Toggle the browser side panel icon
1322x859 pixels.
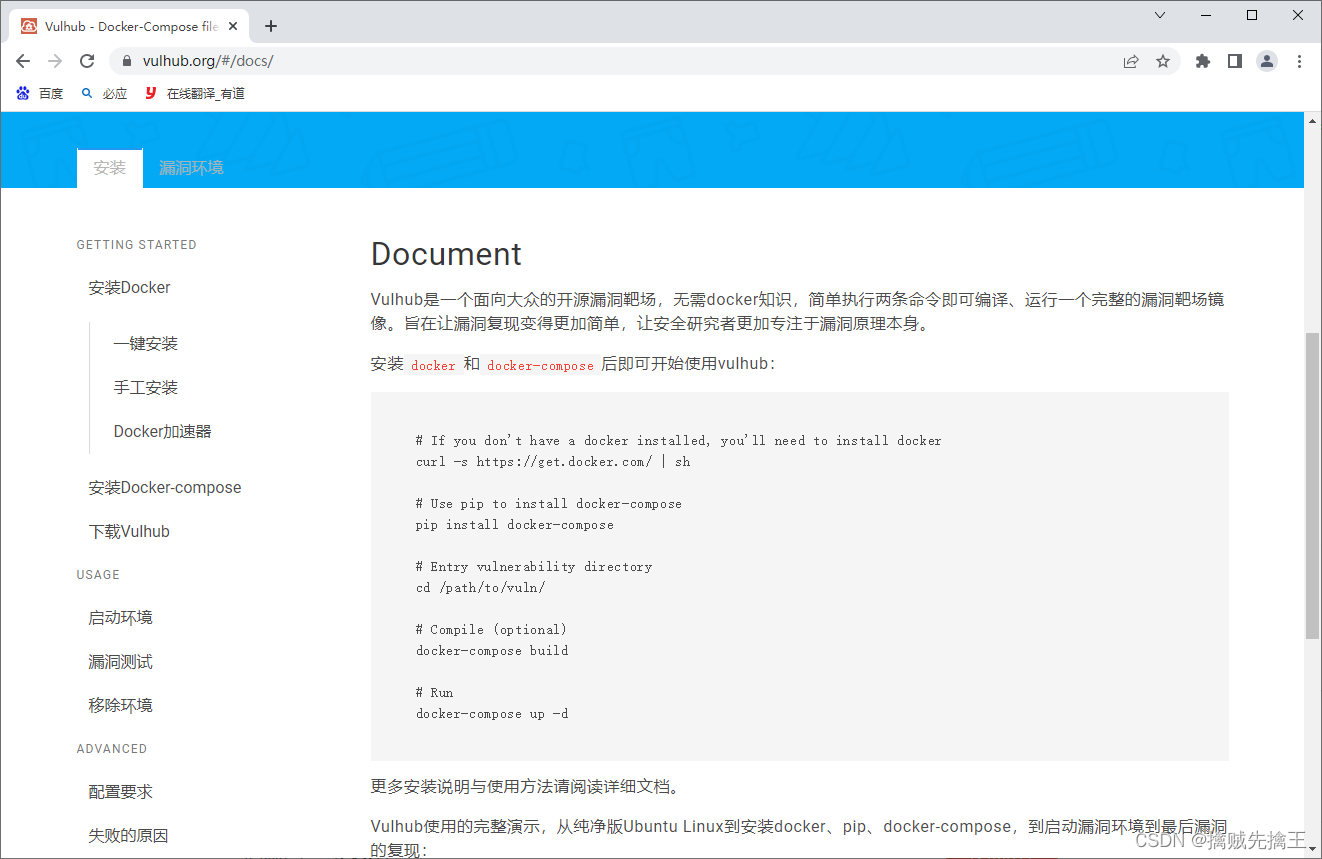tap(1235, 61)
